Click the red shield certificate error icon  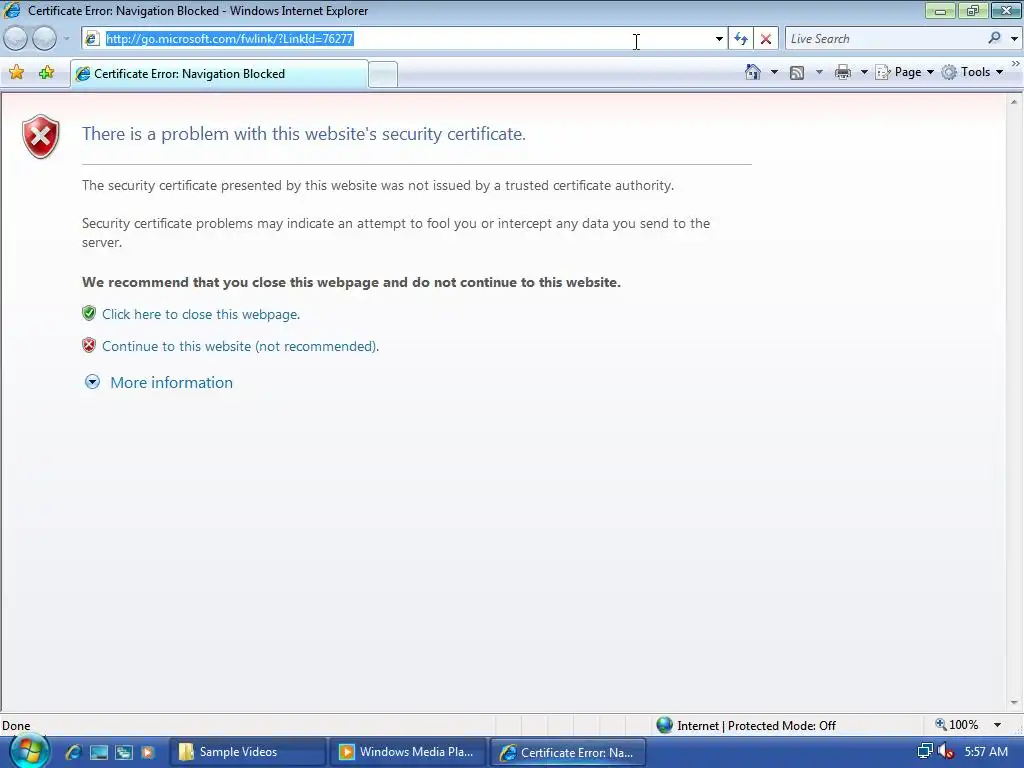tap(40, 136)
